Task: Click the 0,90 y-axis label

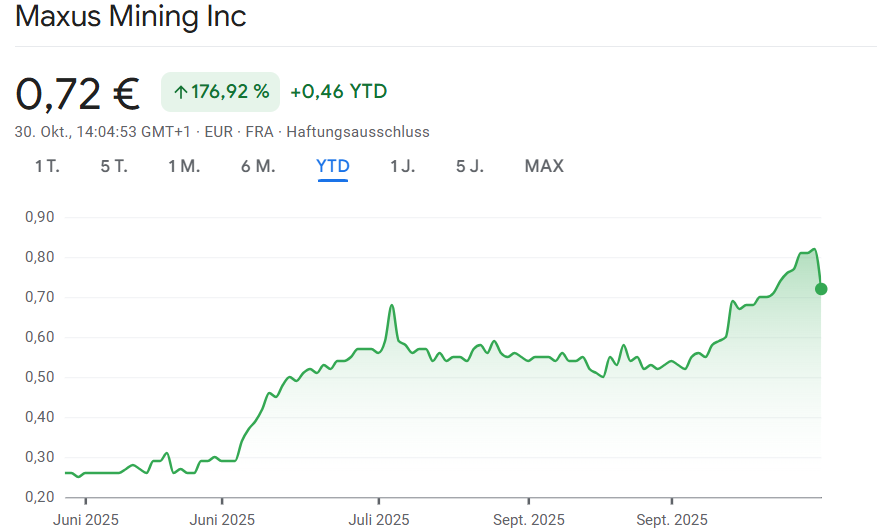Action: pyautogui.click(x=38, y=217)
